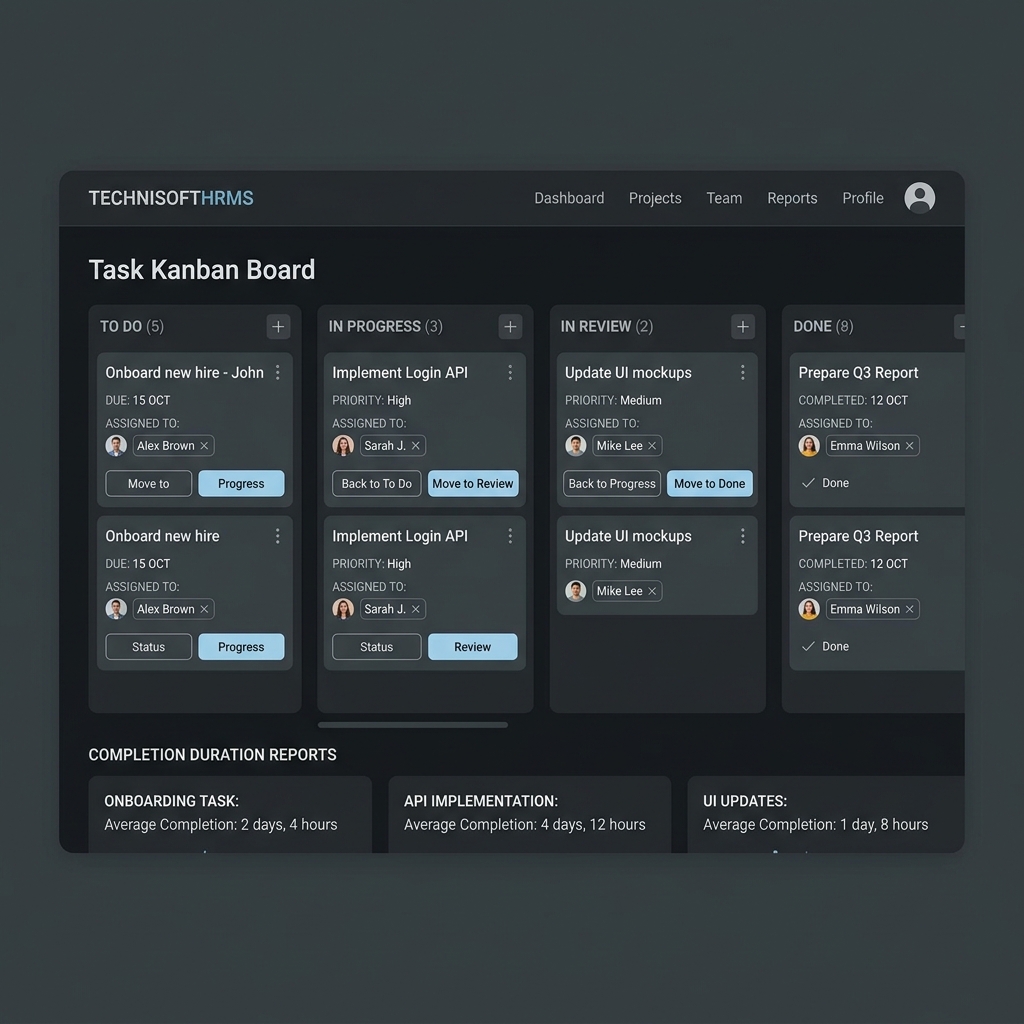Open options on Update UI mockups card without buttons

tap(743, 536)
